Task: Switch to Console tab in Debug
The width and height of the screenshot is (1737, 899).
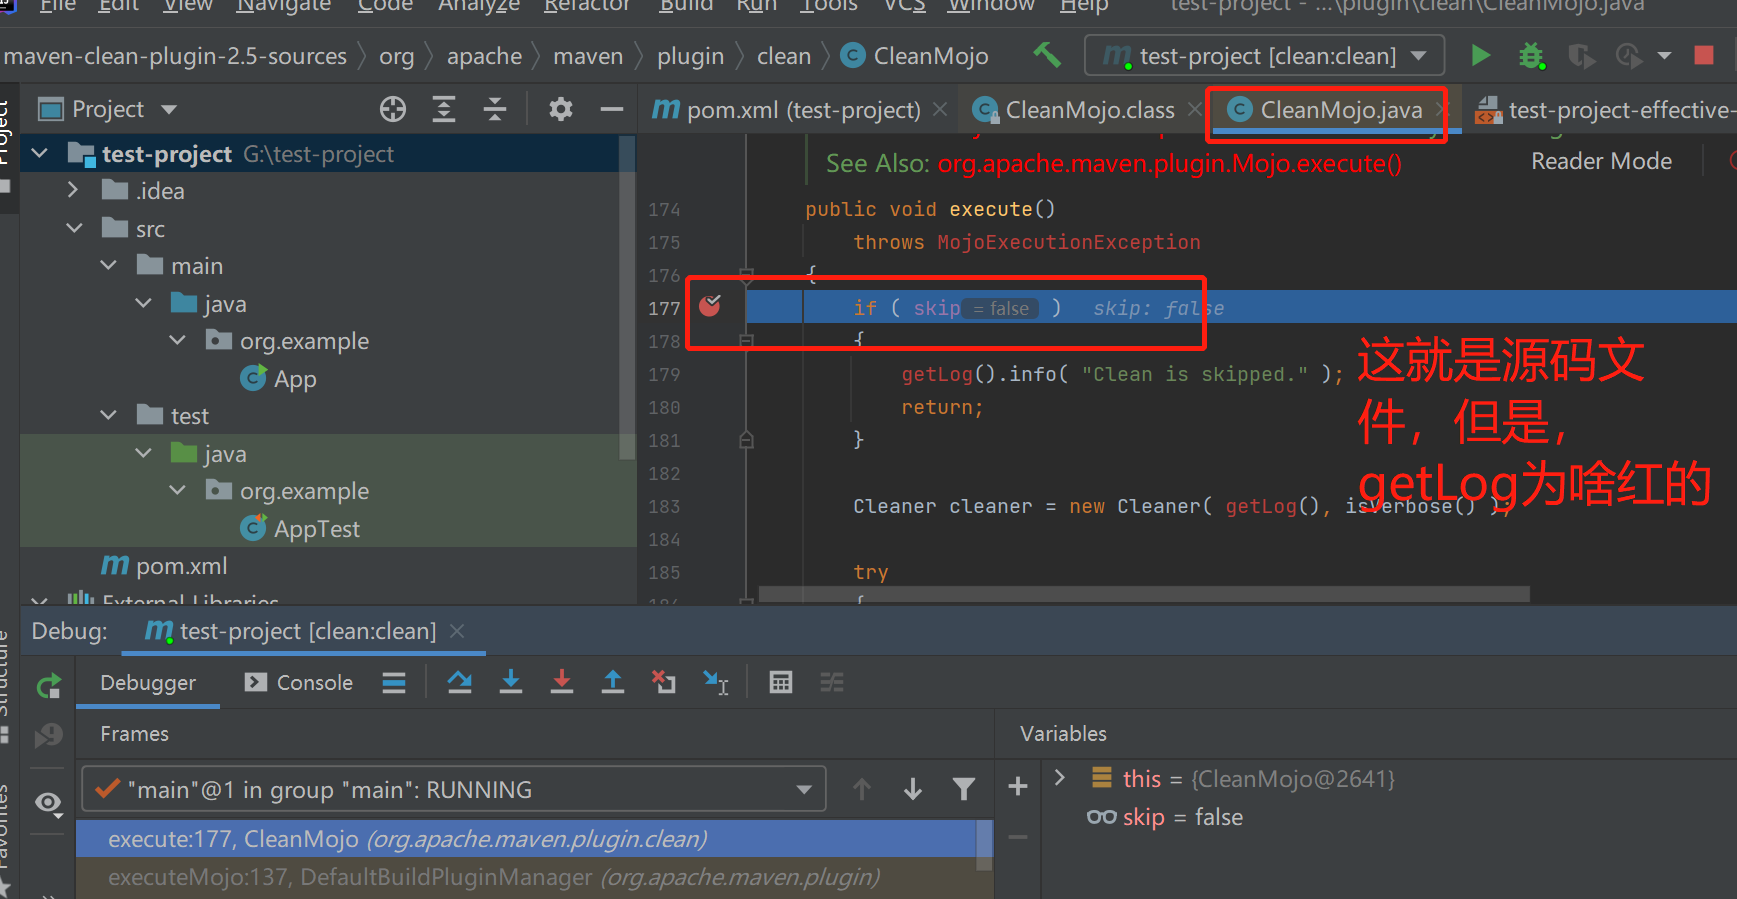Action: [299, 682]
